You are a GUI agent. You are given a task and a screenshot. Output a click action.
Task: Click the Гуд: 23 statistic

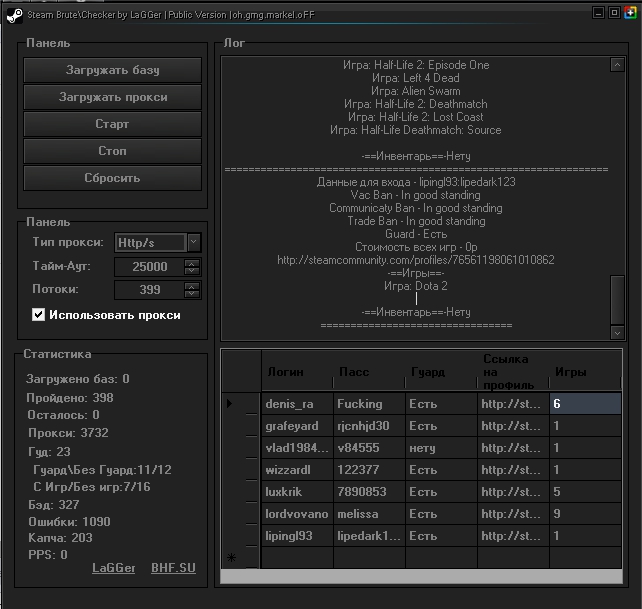click(50, 452)
